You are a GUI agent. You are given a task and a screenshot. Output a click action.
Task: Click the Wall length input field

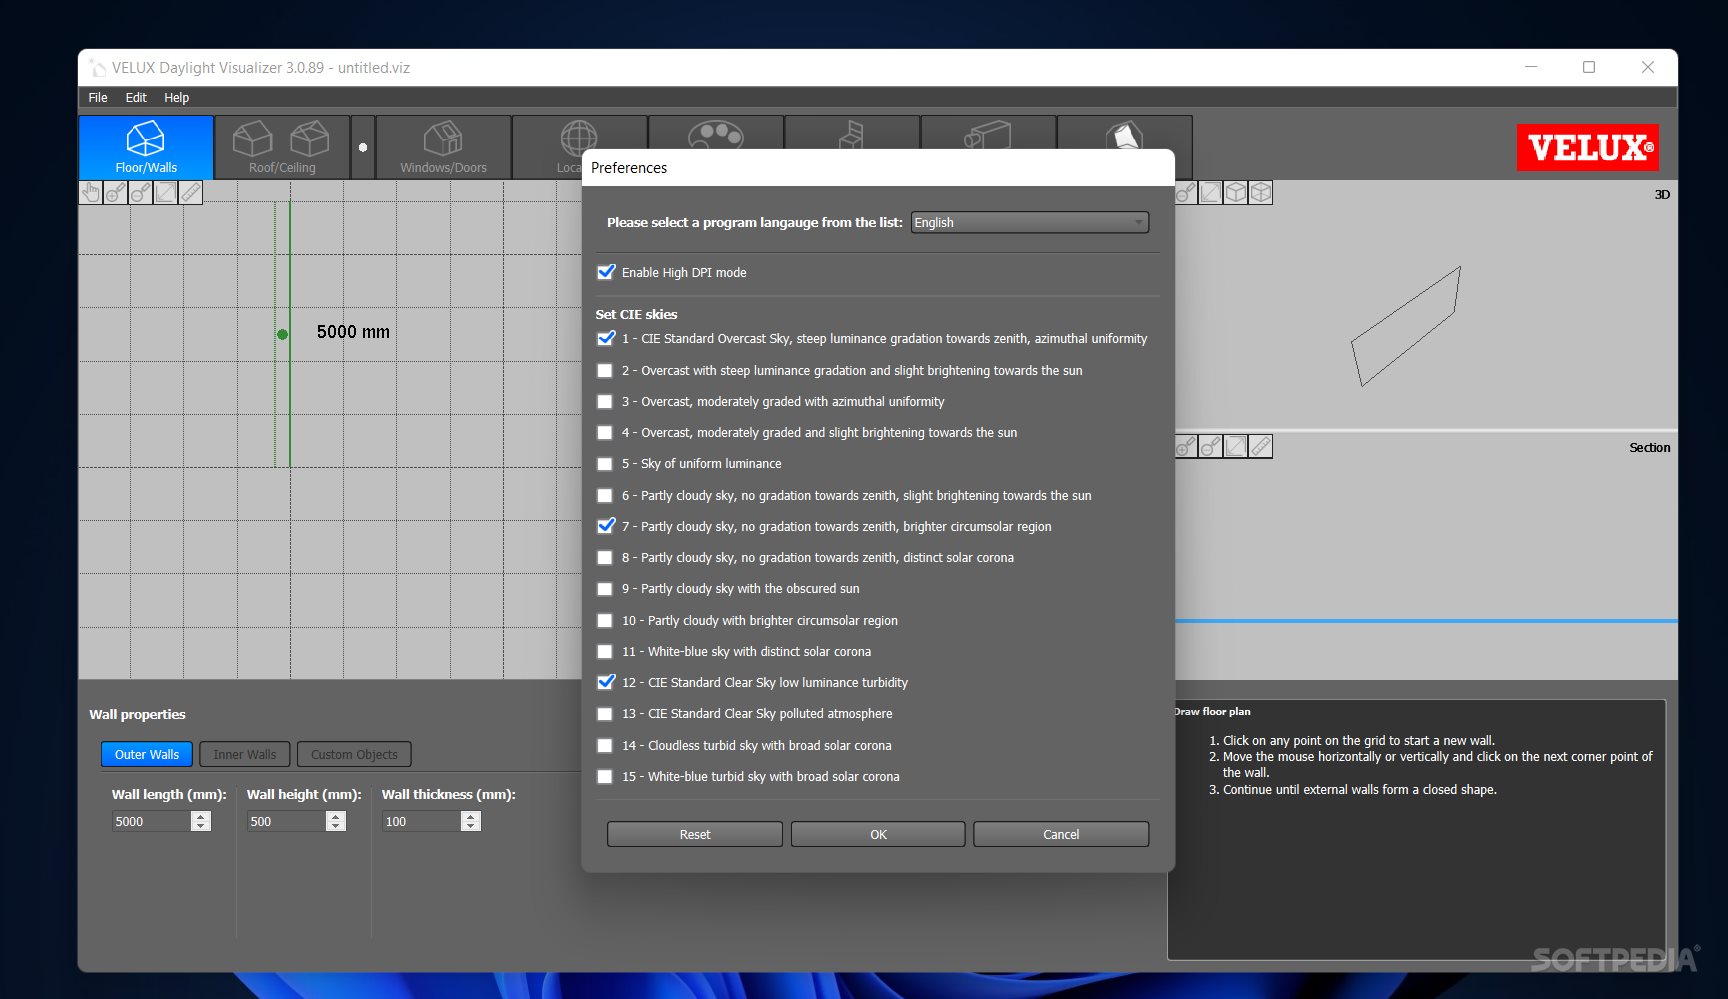point(151,821)
